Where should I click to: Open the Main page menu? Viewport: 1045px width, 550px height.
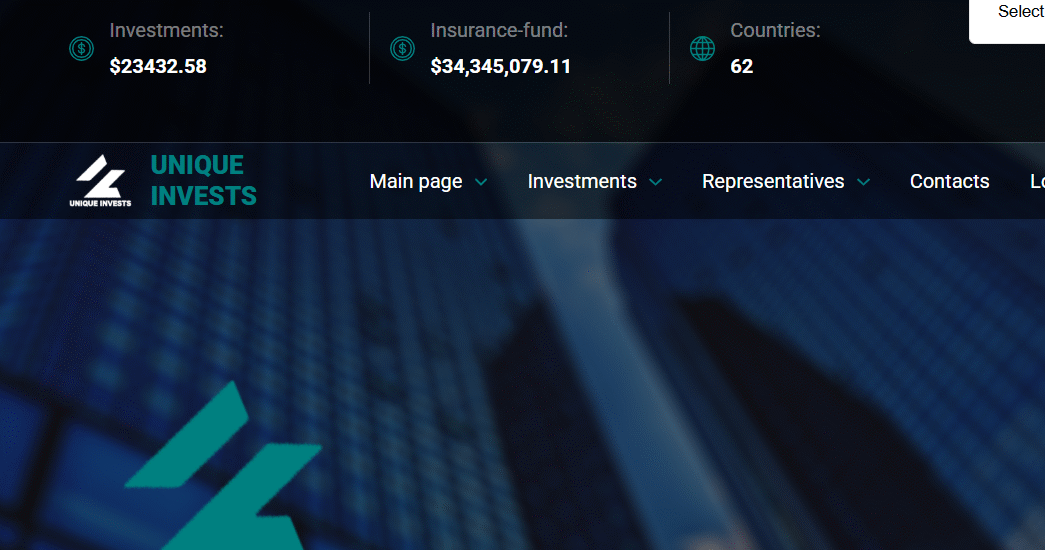click(x=416, y=181)
